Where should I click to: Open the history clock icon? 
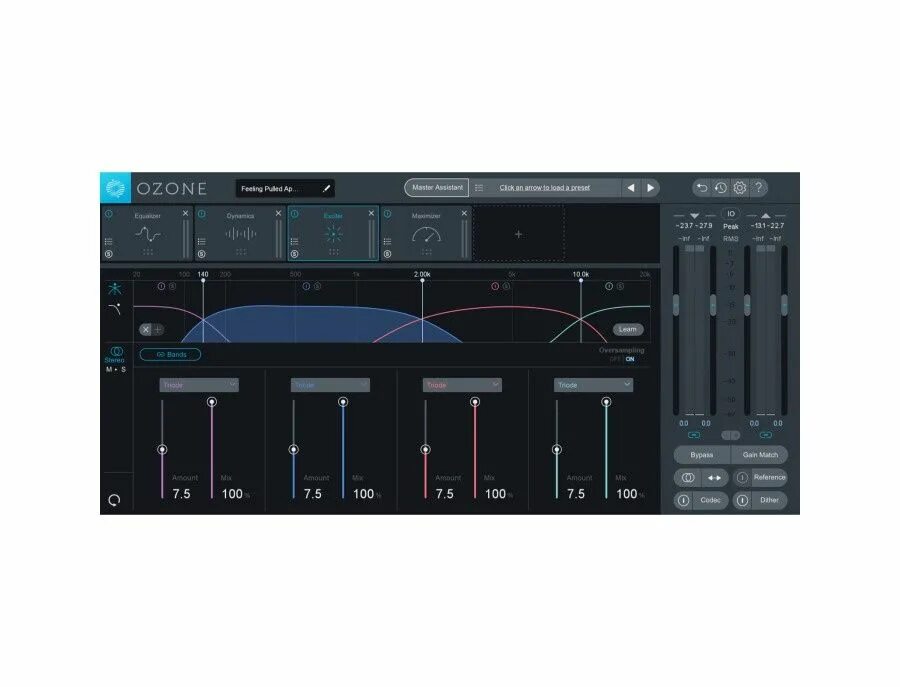720,188
